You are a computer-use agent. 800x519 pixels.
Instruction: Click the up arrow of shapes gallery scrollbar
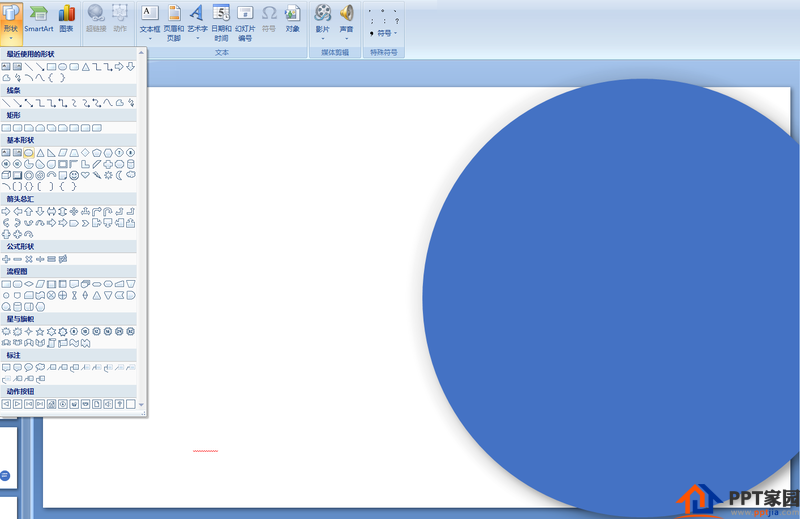pos(141,53)
